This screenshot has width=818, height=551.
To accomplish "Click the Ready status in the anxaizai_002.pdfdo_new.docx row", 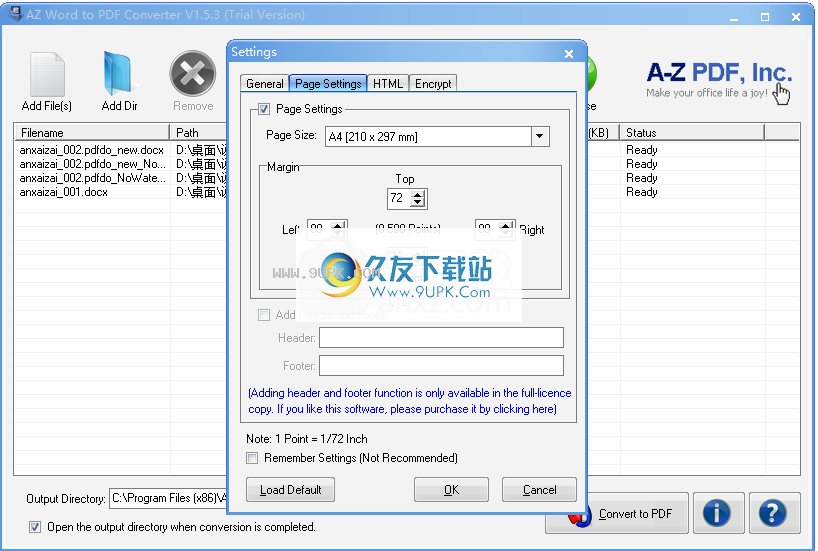I will 642,150.
